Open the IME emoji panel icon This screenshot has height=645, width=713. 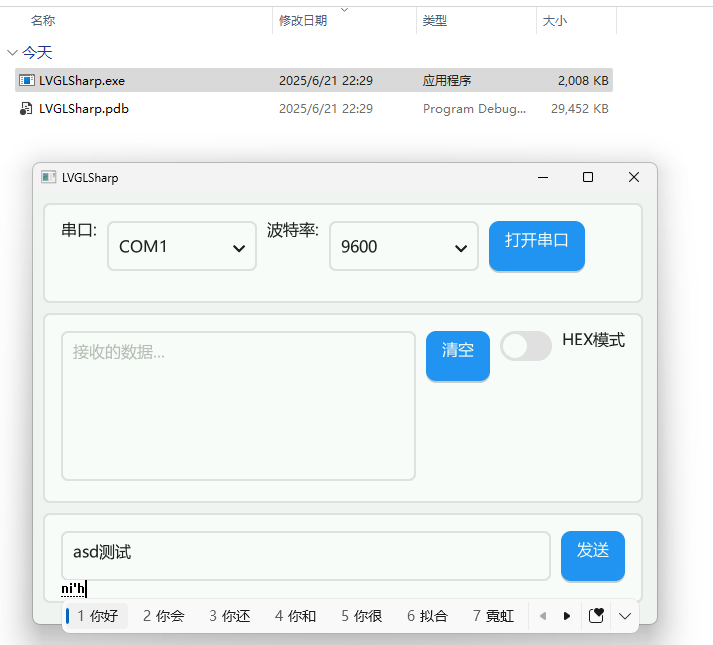pyautogui.click(x=596, y=616)
